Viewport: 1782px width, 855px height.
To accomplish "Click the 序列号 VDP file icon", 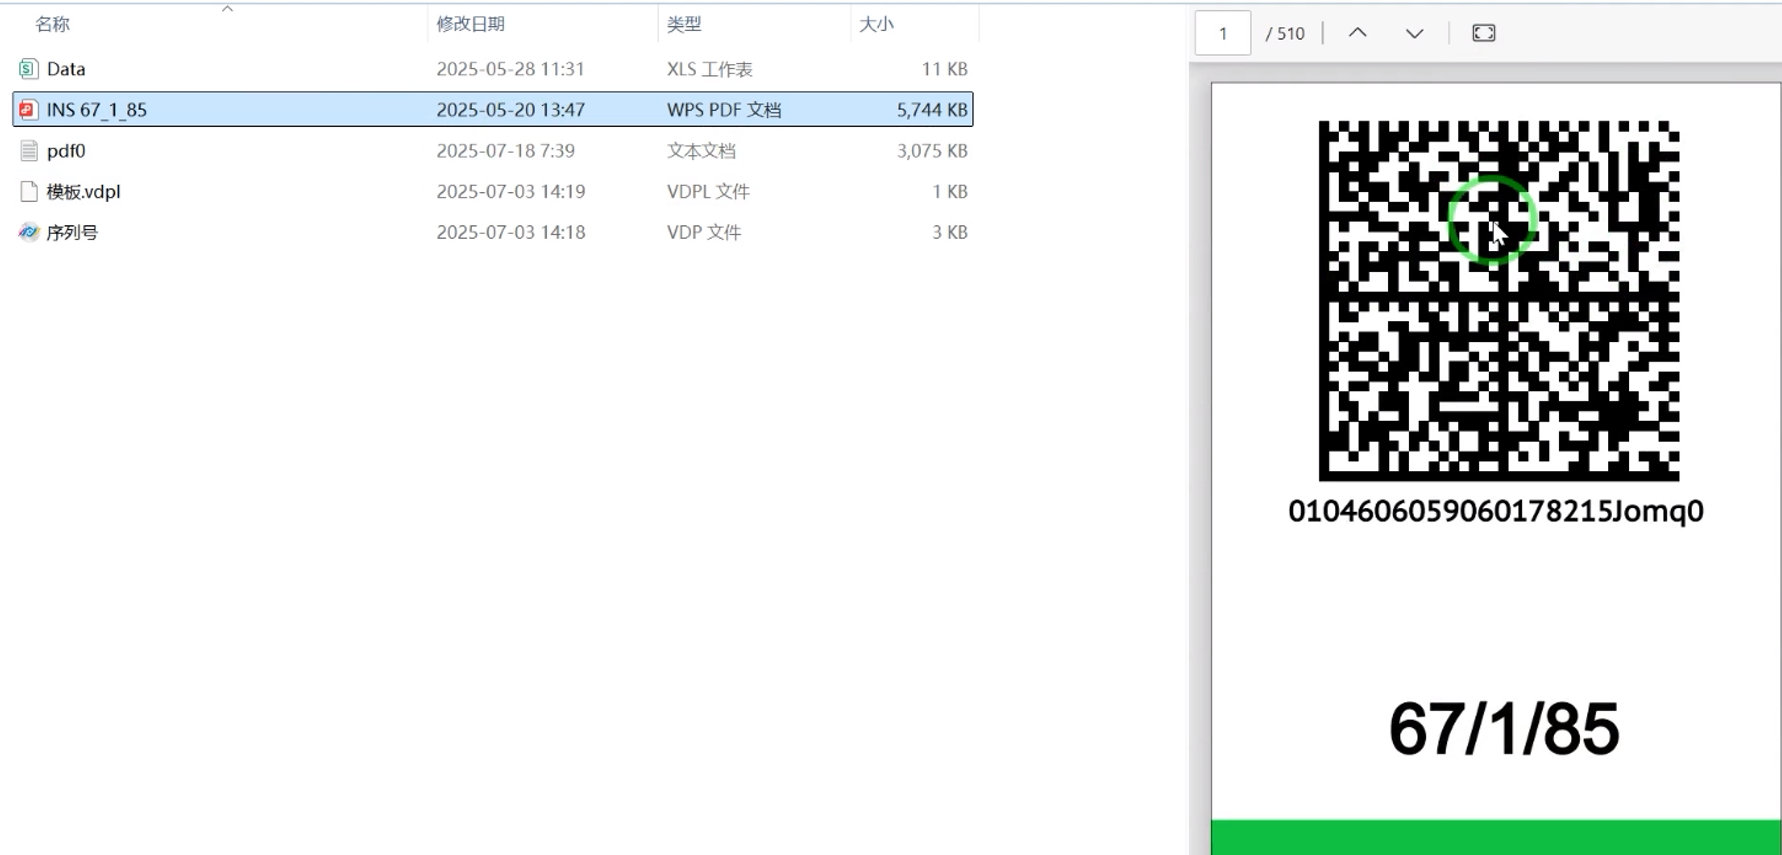I will (x=28, y=232).
